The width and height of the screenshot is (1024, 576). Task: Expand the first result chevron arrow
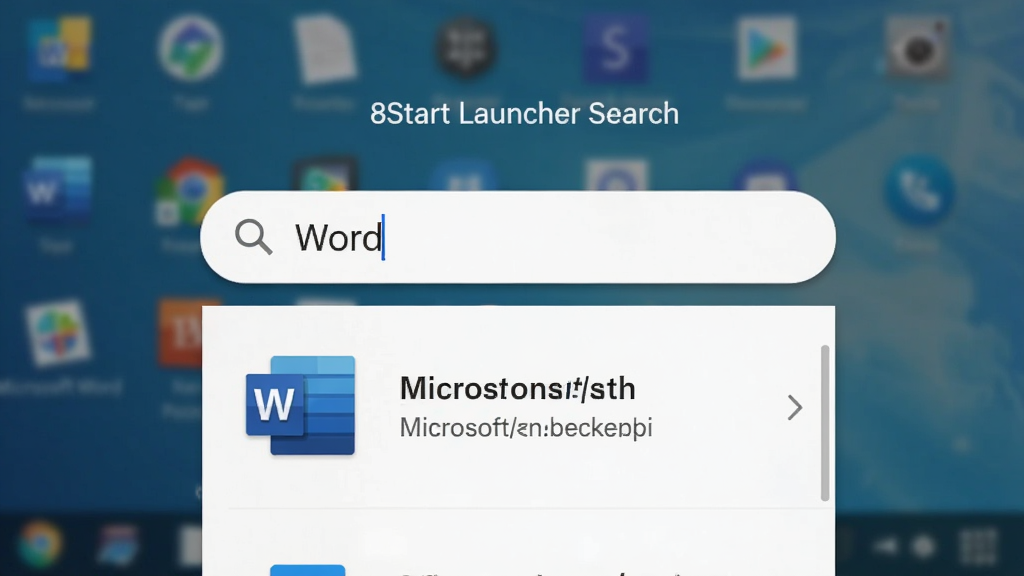[794, 408]
